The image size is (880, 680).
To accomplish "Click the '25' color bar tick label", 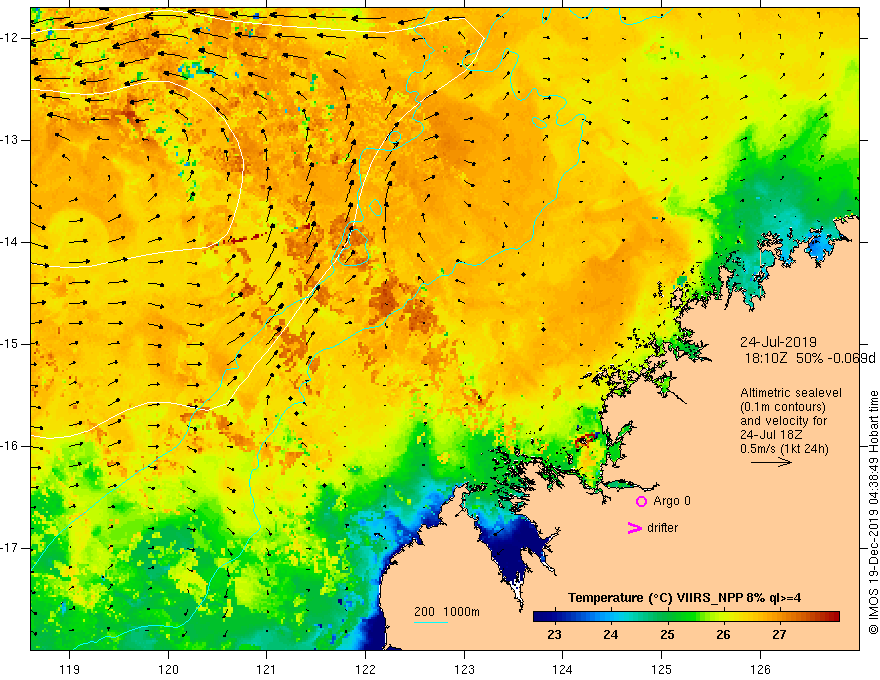I will (667, 635).
